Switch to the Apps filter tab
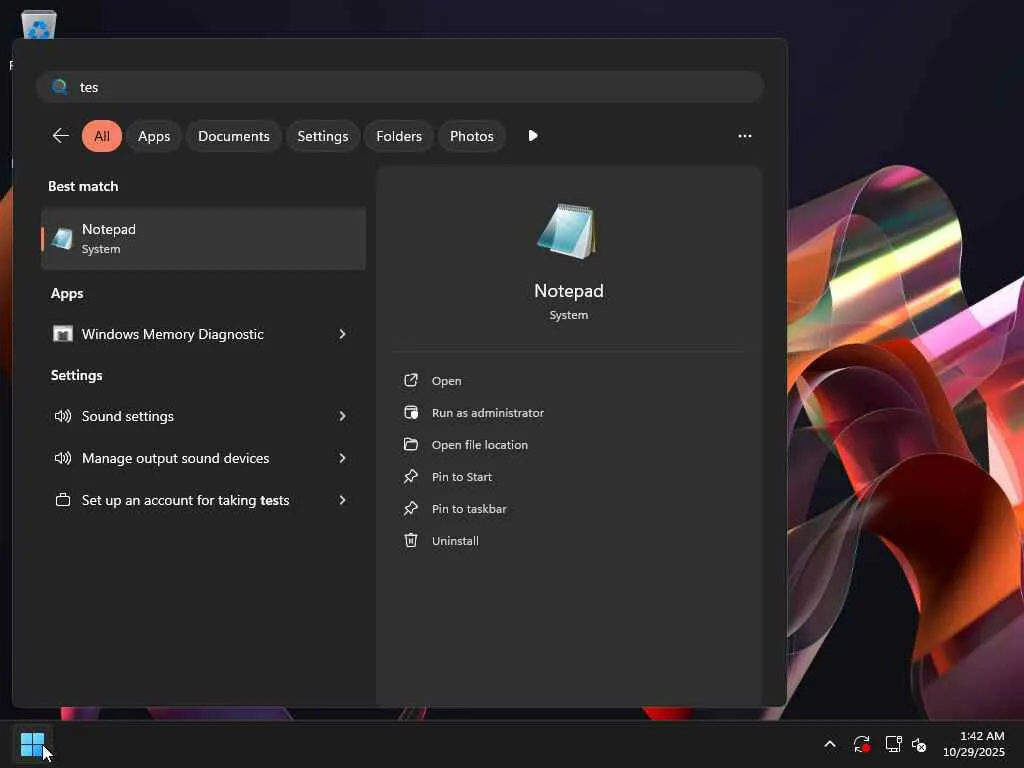The height and width of the screenshot is (768, 1024). 154,136
